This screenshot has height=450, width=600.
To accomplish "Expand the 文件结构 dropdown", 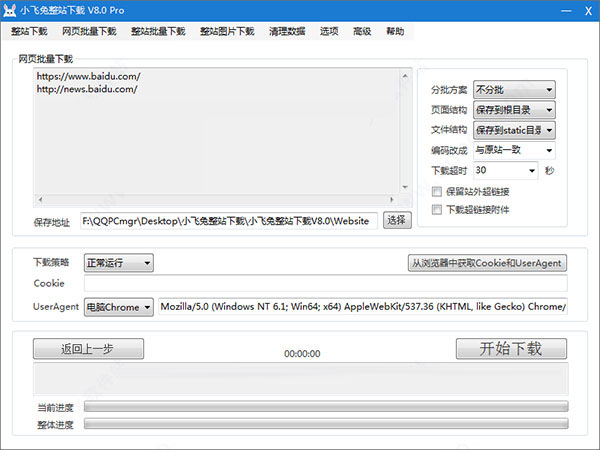I will 514,130.
